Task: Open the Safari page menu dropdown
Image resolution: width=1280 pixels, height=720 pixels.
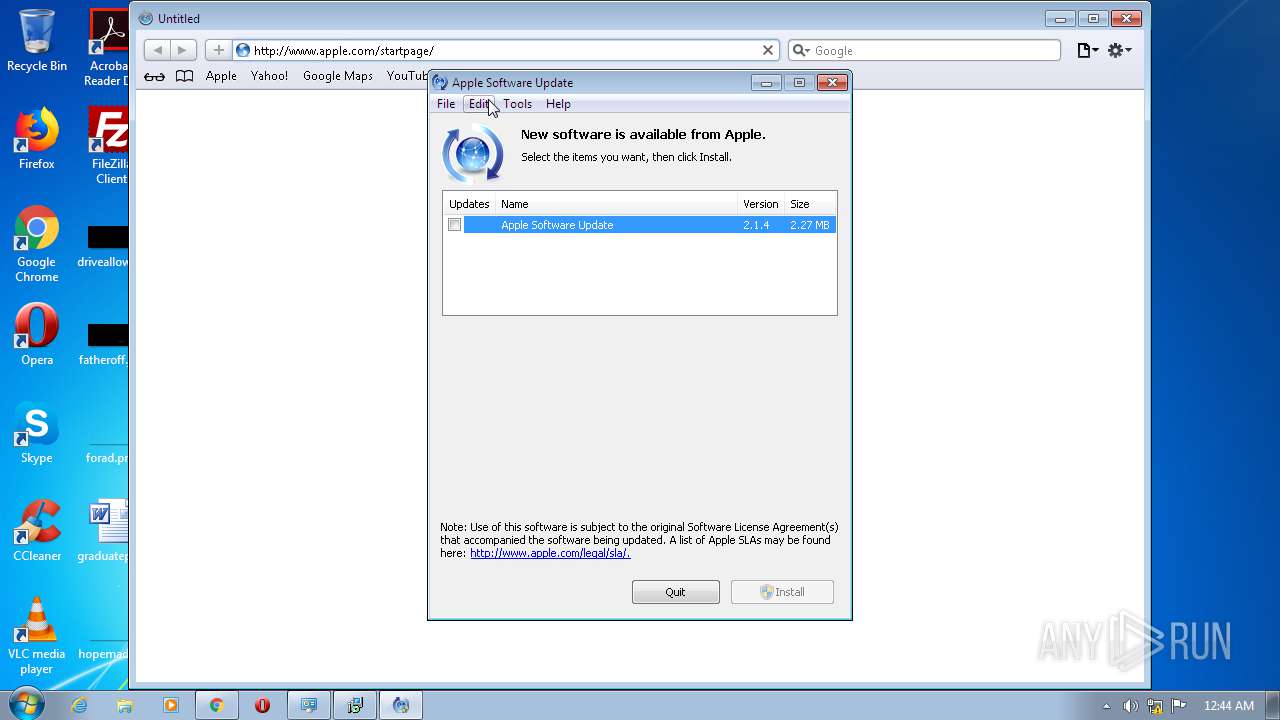Action: pos(1088,50)
